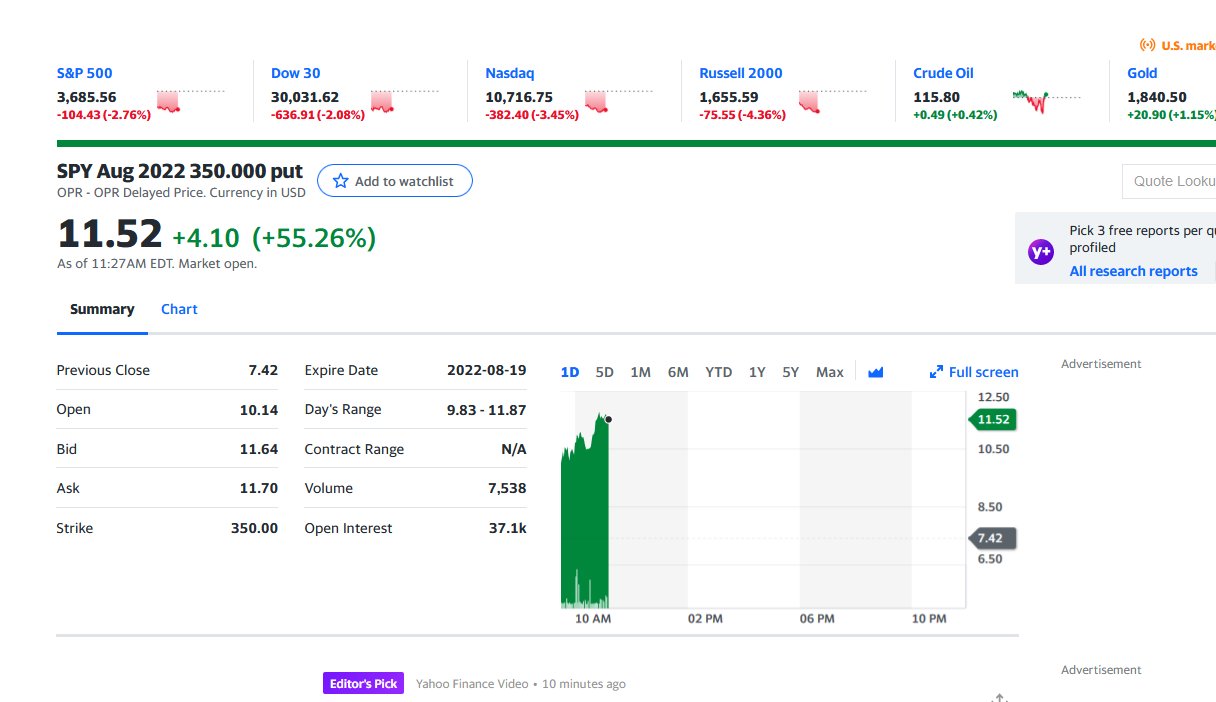The image size is (1216, 702).
Task: Select the 6M chart range
Action: [678, 372]
